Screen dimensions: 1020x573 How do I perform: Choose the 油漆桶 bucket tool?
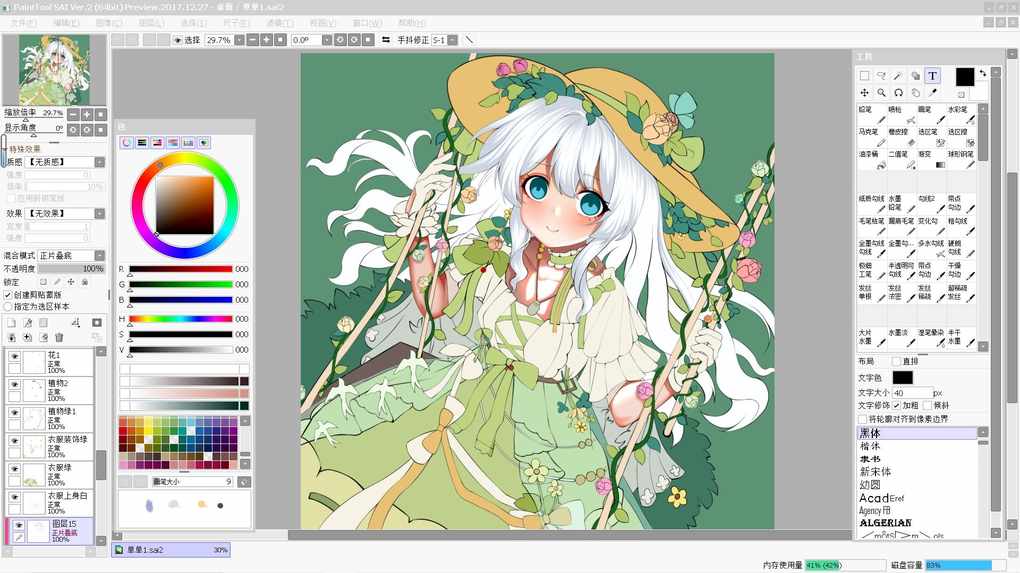tap(872, 160)
